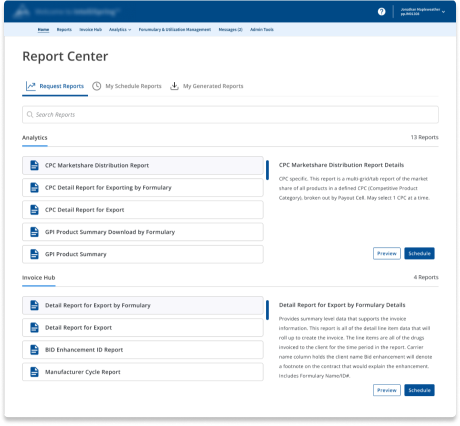Viewport: 460px width, 426px height.
Task: Click document icon of BID Enhancement ID Report
Action: pyautogui.click(x=34, y=350)
